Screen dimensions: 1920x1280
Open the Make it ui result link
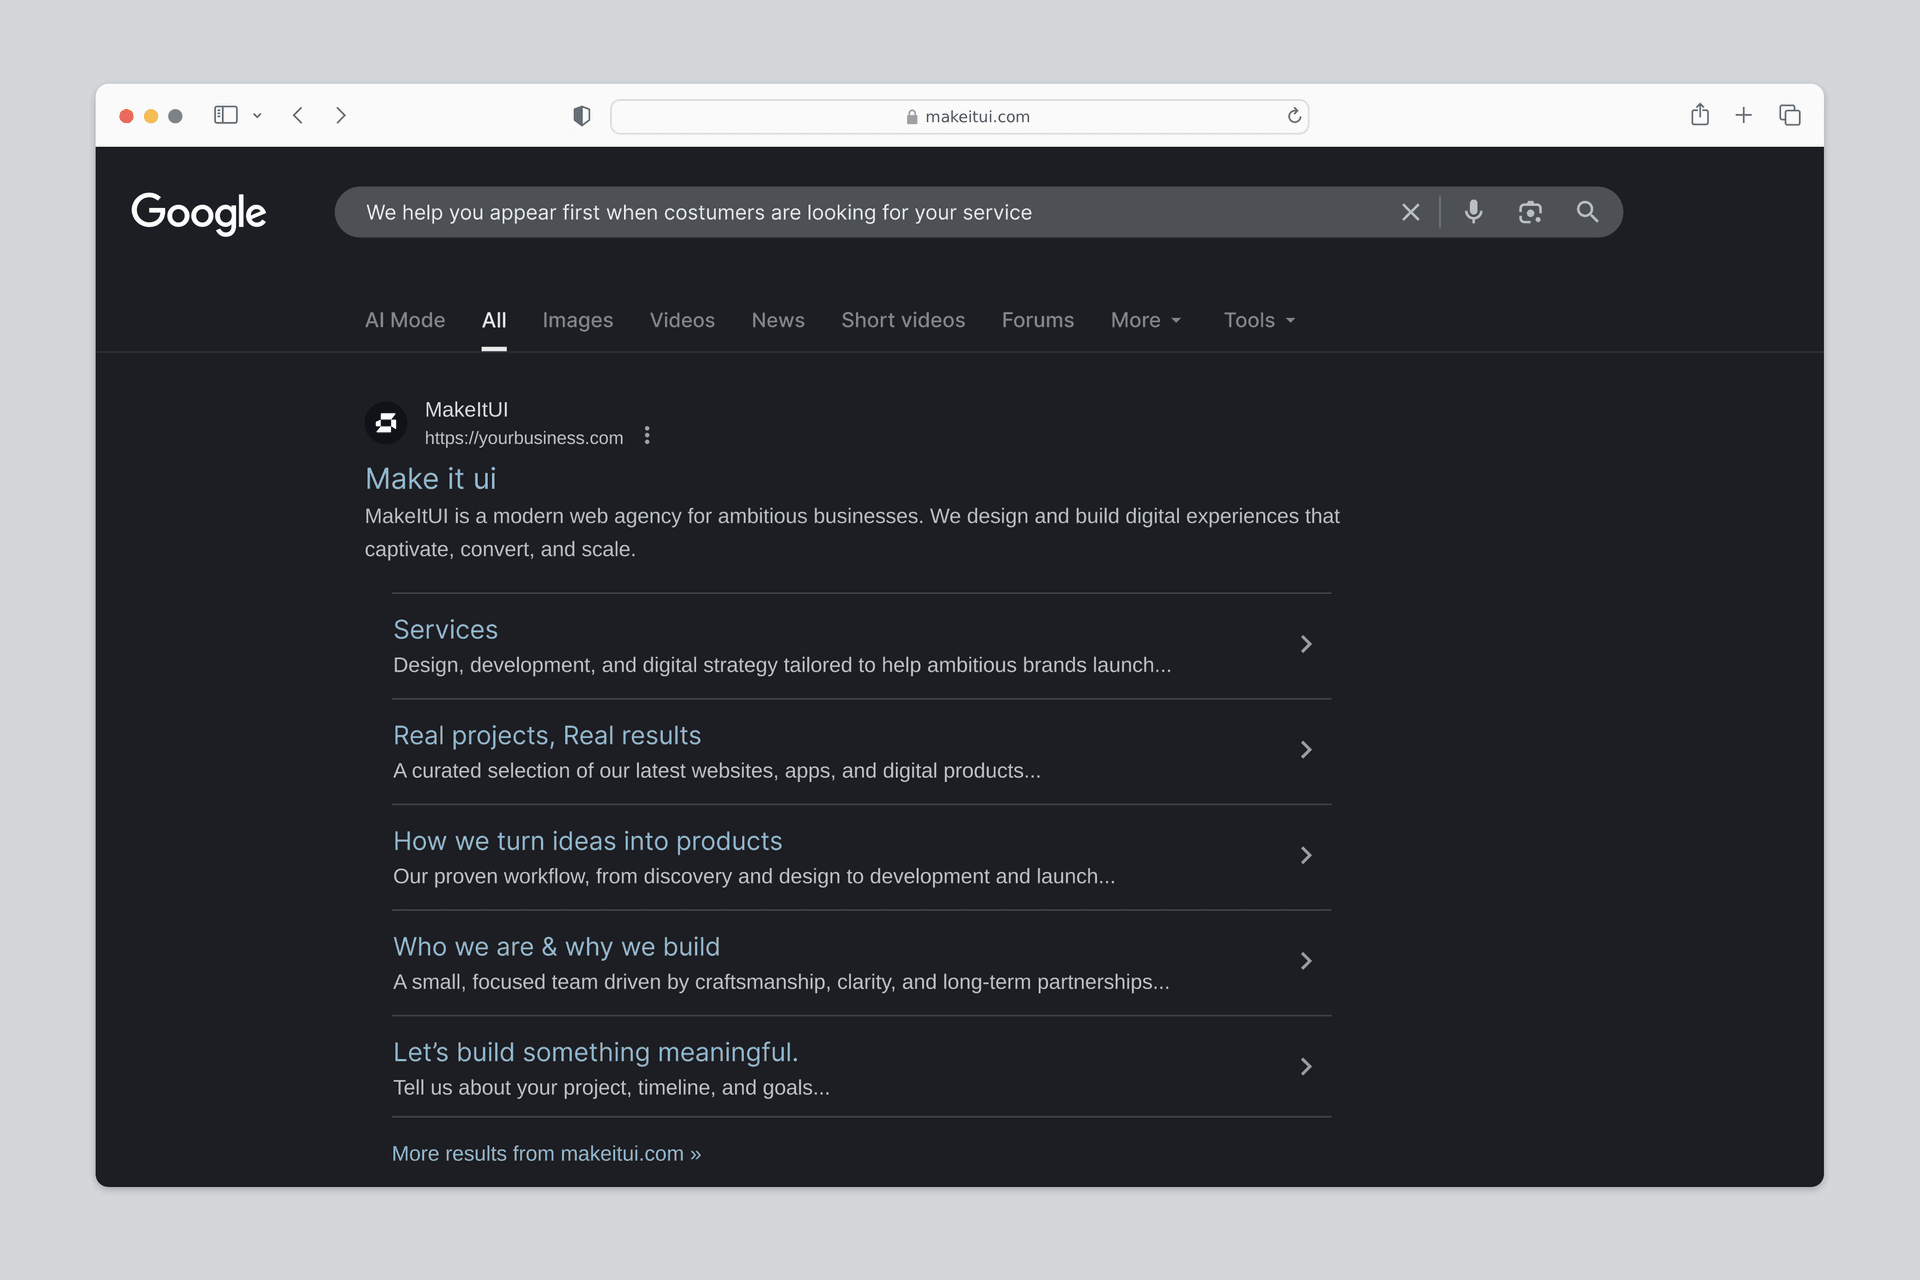430,479
